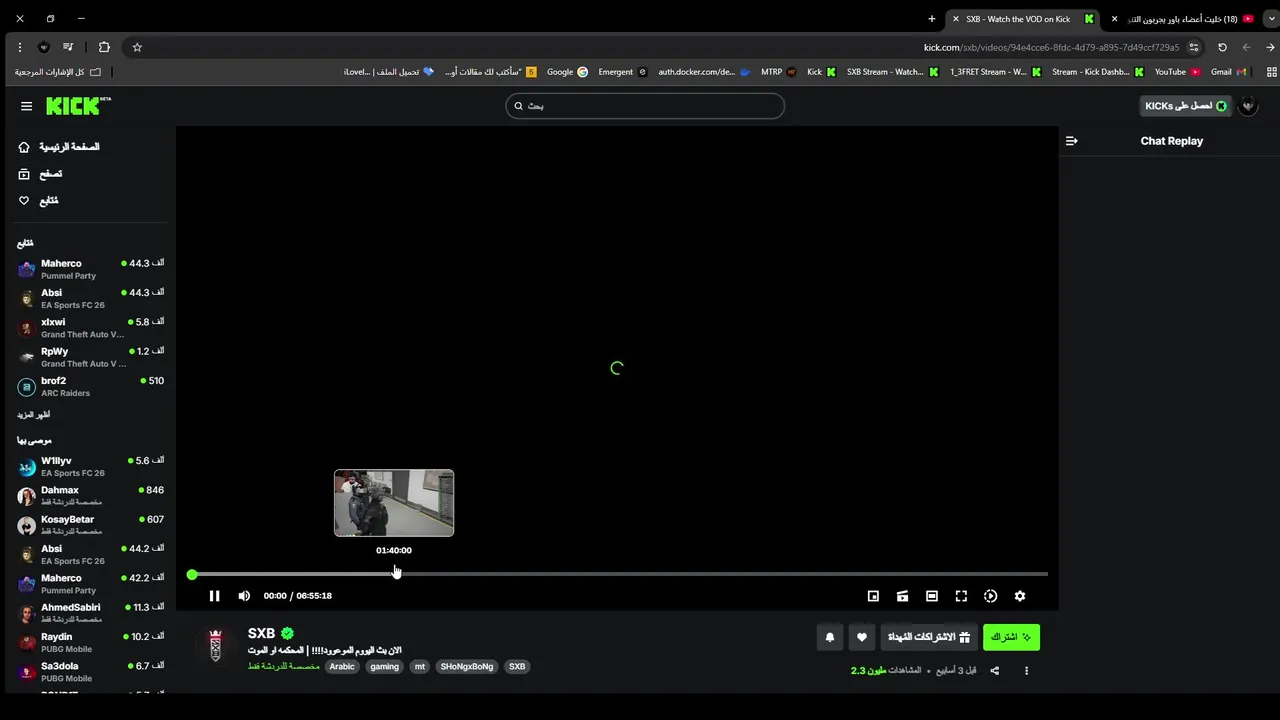Click the address bar URL
This screenshot has width=1280, height=720.
[x=1051, y=47]
